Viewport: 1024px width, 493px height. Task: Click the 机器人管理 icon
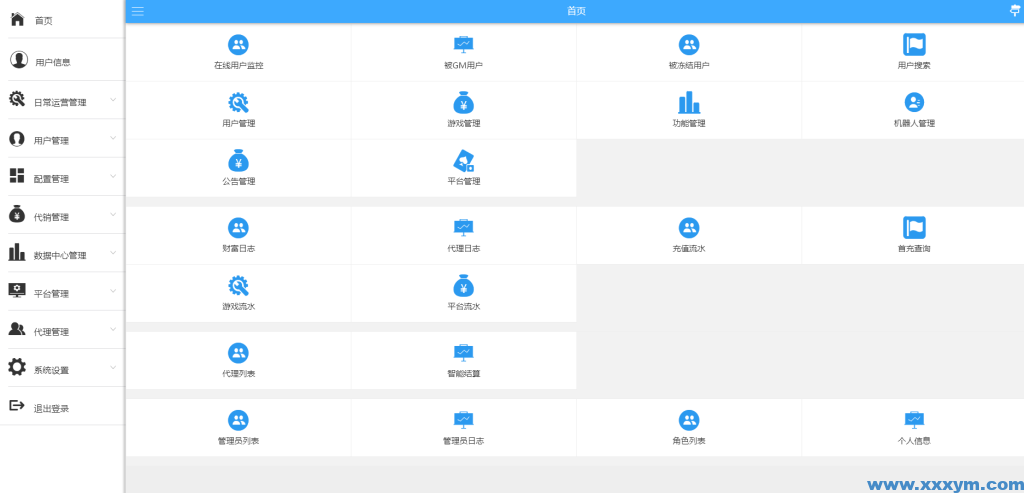point(914,103)
